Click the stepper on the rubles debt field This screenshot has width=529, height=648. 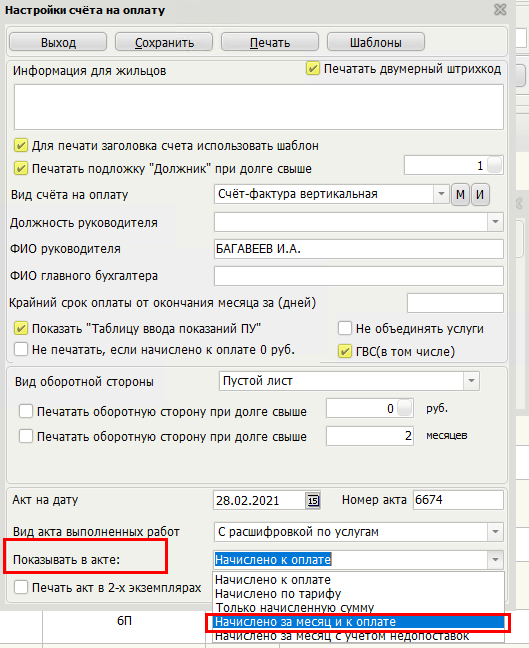point(405,408)
